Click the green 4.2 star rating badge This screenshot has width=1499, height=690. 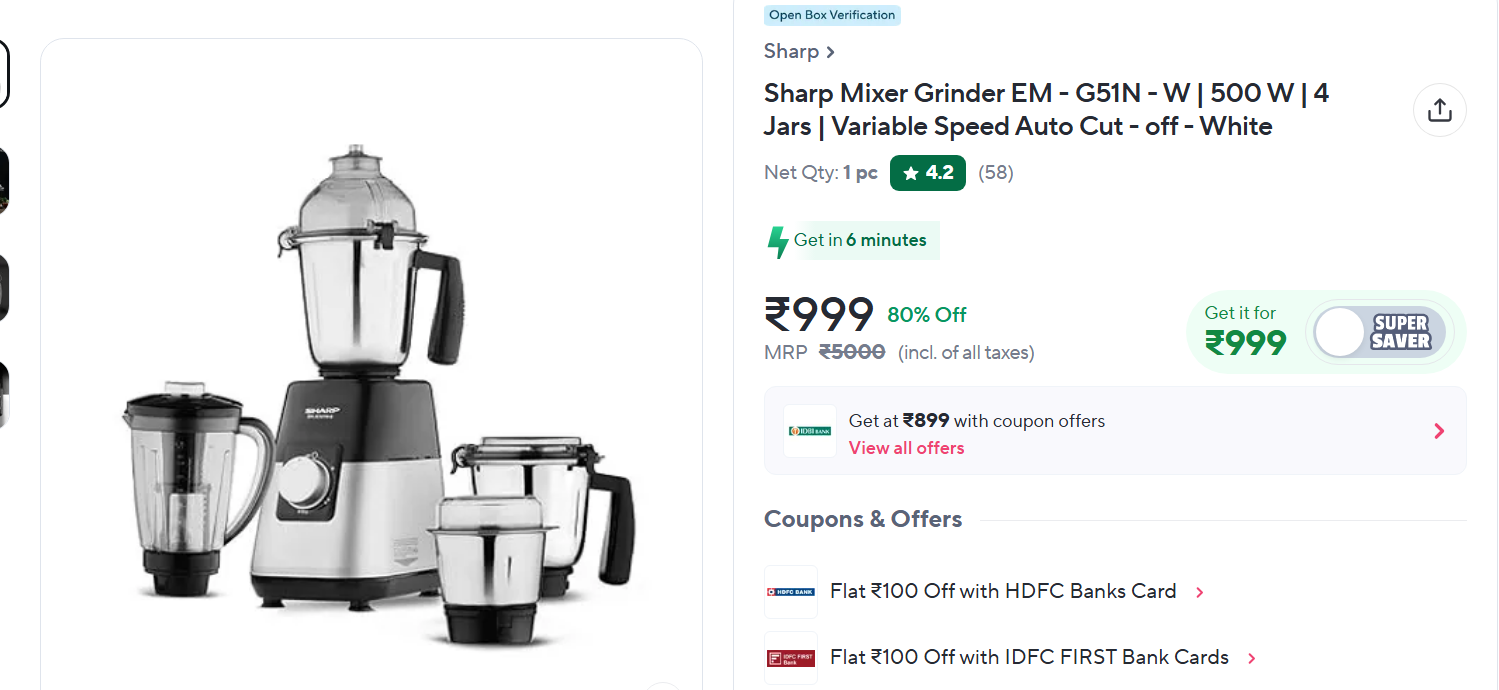tap(927, 173)
